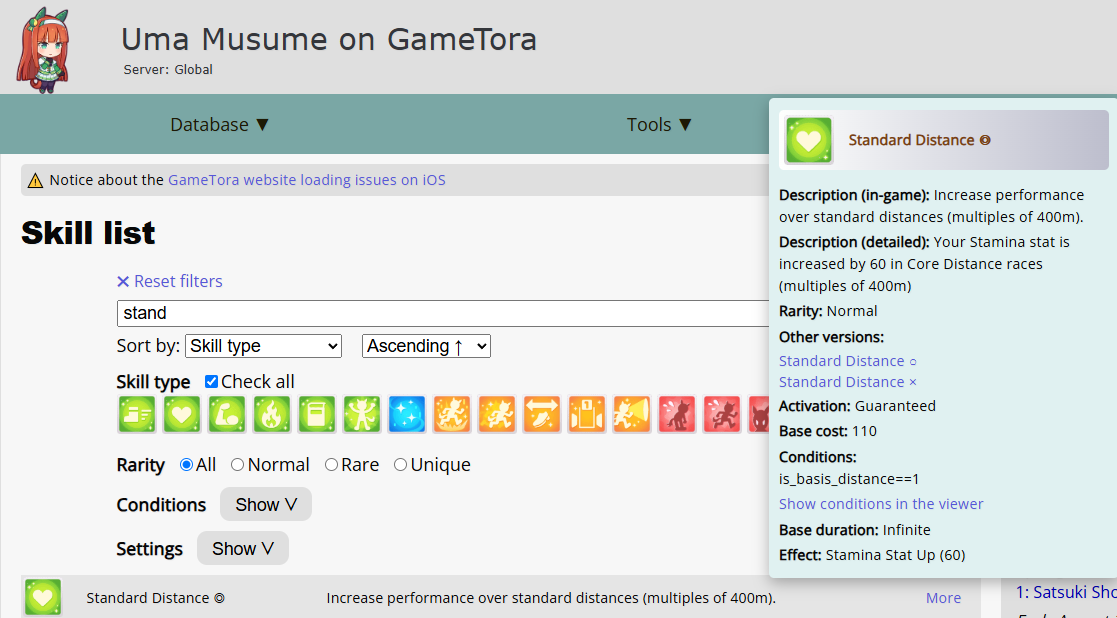Toggle the orange shoe with arrow filter
Screen dimensions: 1117x618
pyautogui.click(x=542, y=414)
